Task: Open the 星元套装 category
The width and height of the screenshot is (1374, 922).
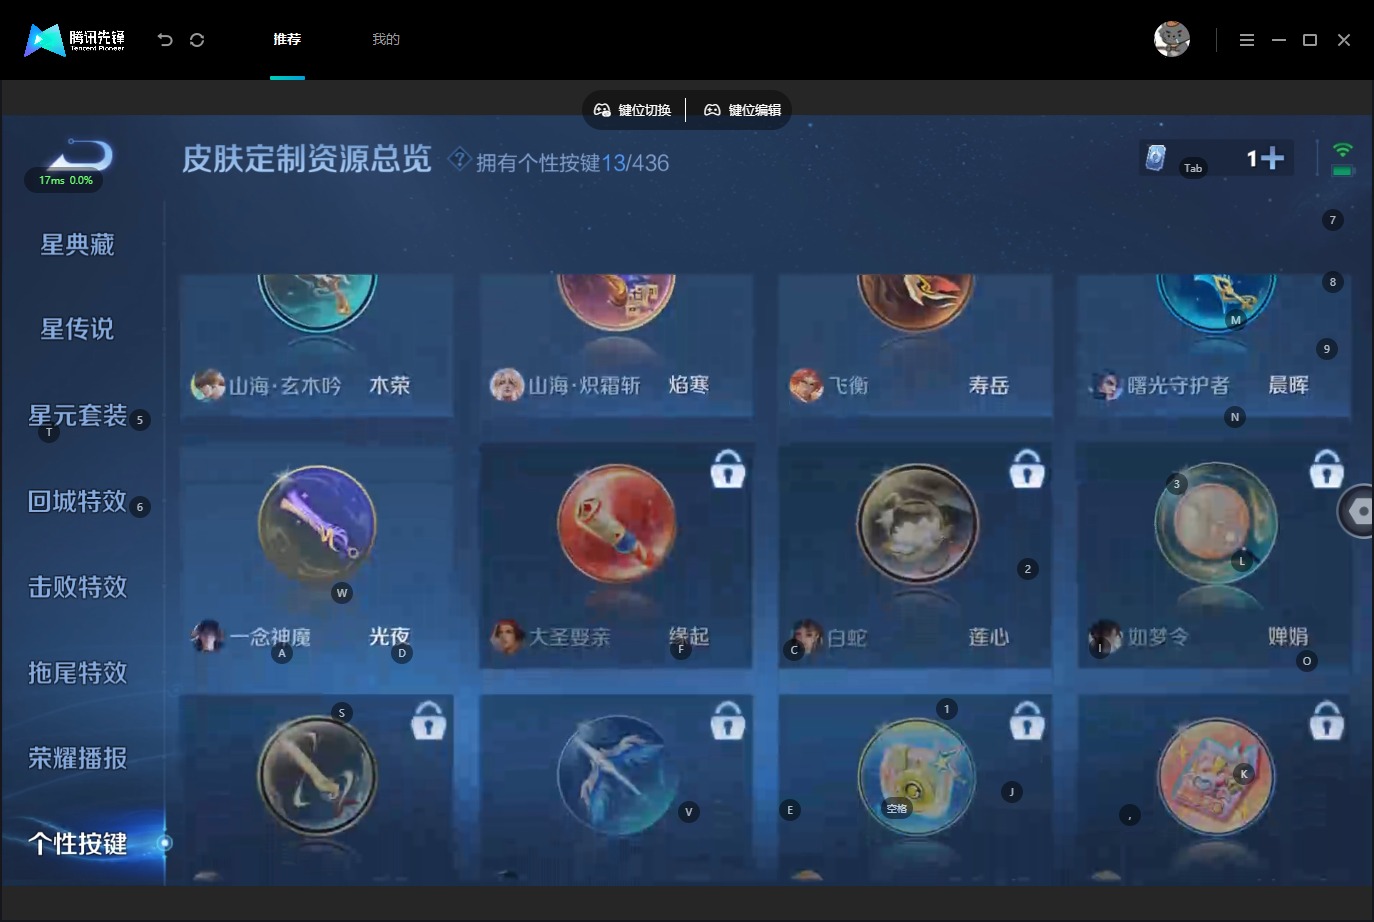Action: pos(77,415)
